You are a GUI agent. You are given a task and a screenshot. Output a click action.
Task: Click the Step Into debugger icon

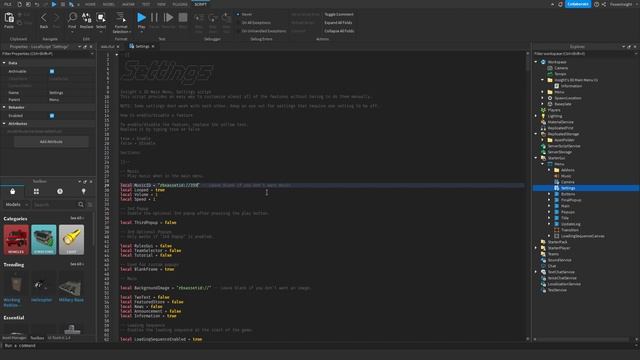tap(199, 18)
